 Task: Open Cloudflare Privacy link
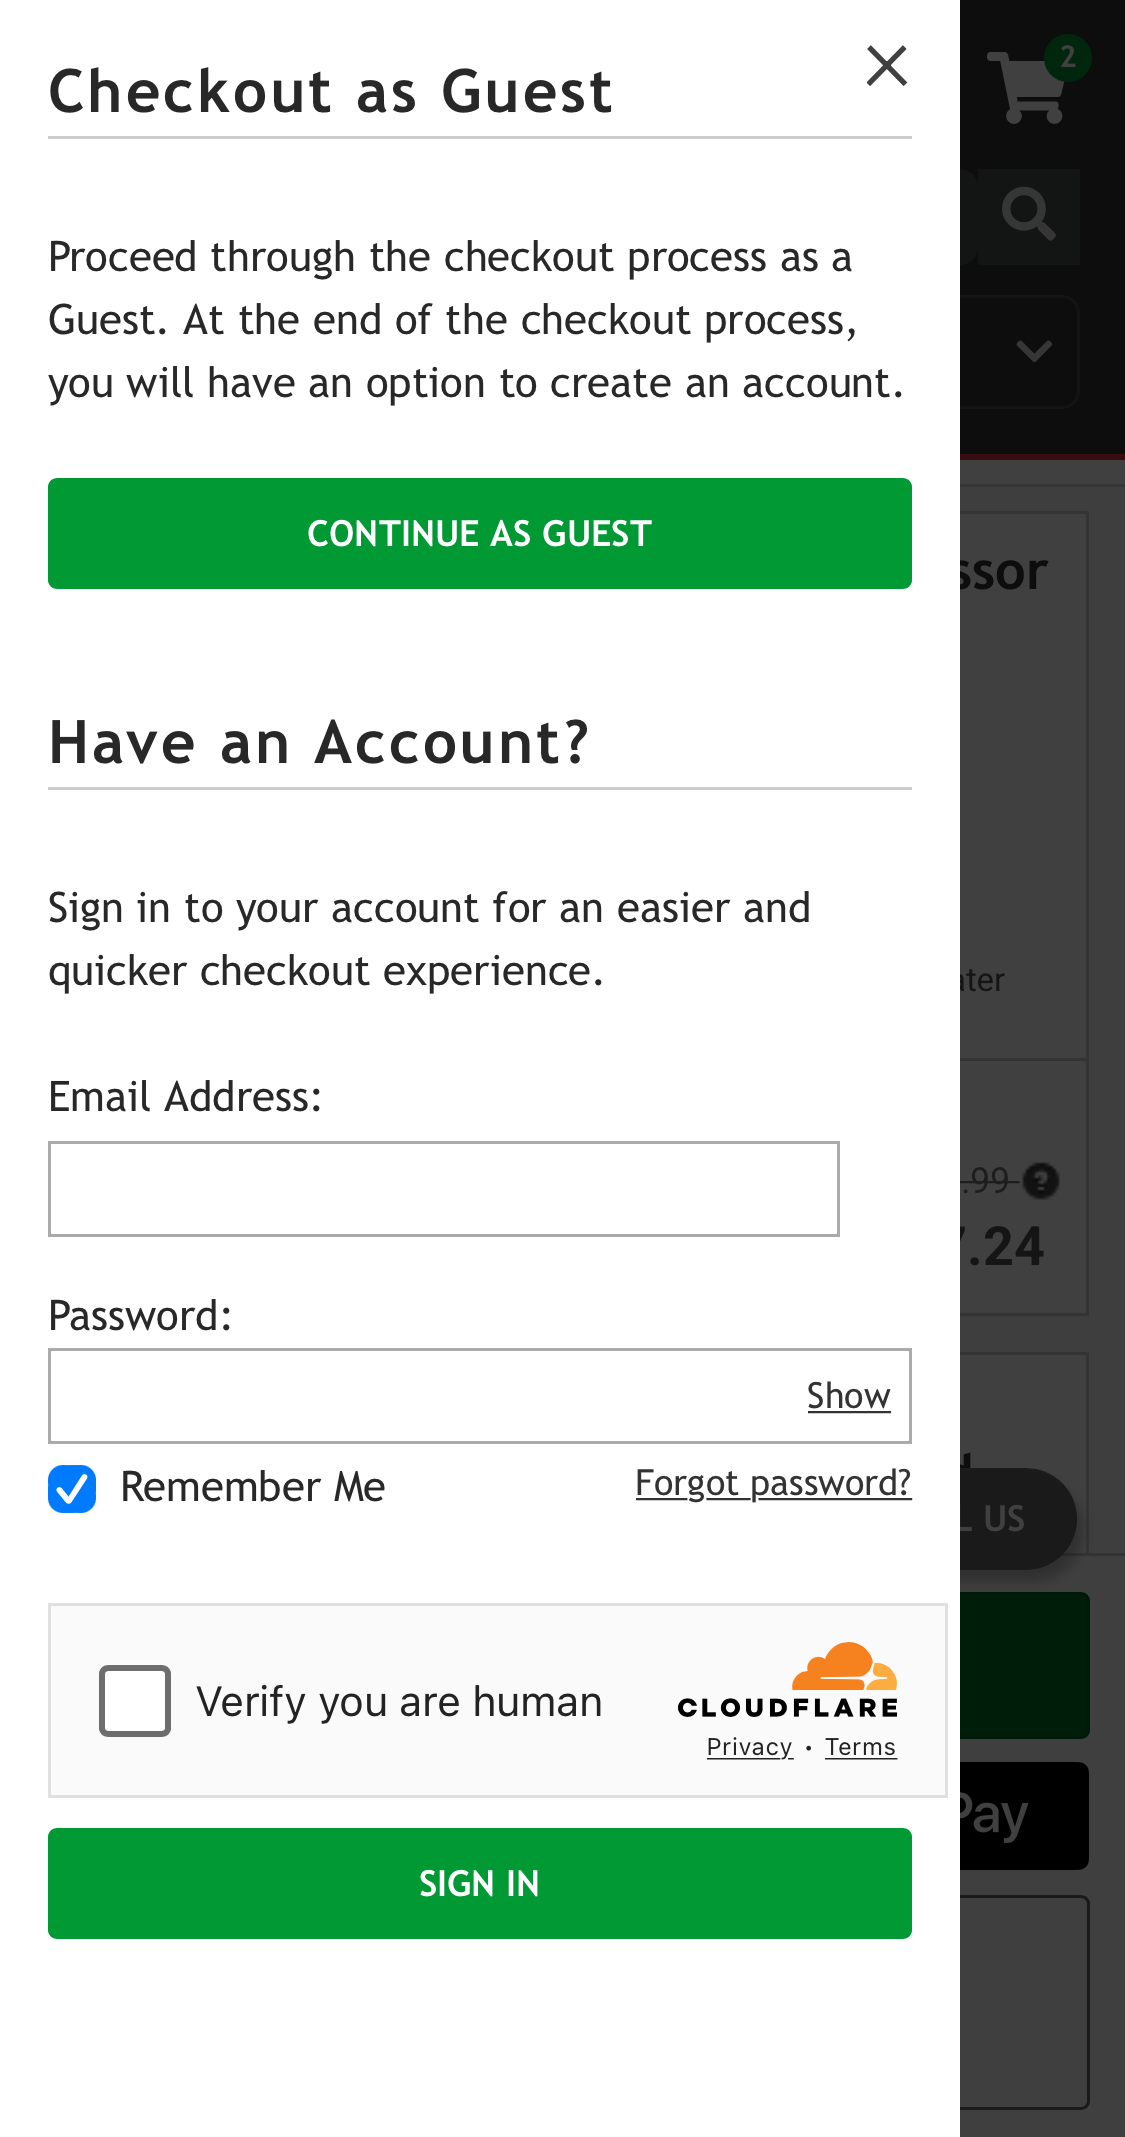point(748,1747)
